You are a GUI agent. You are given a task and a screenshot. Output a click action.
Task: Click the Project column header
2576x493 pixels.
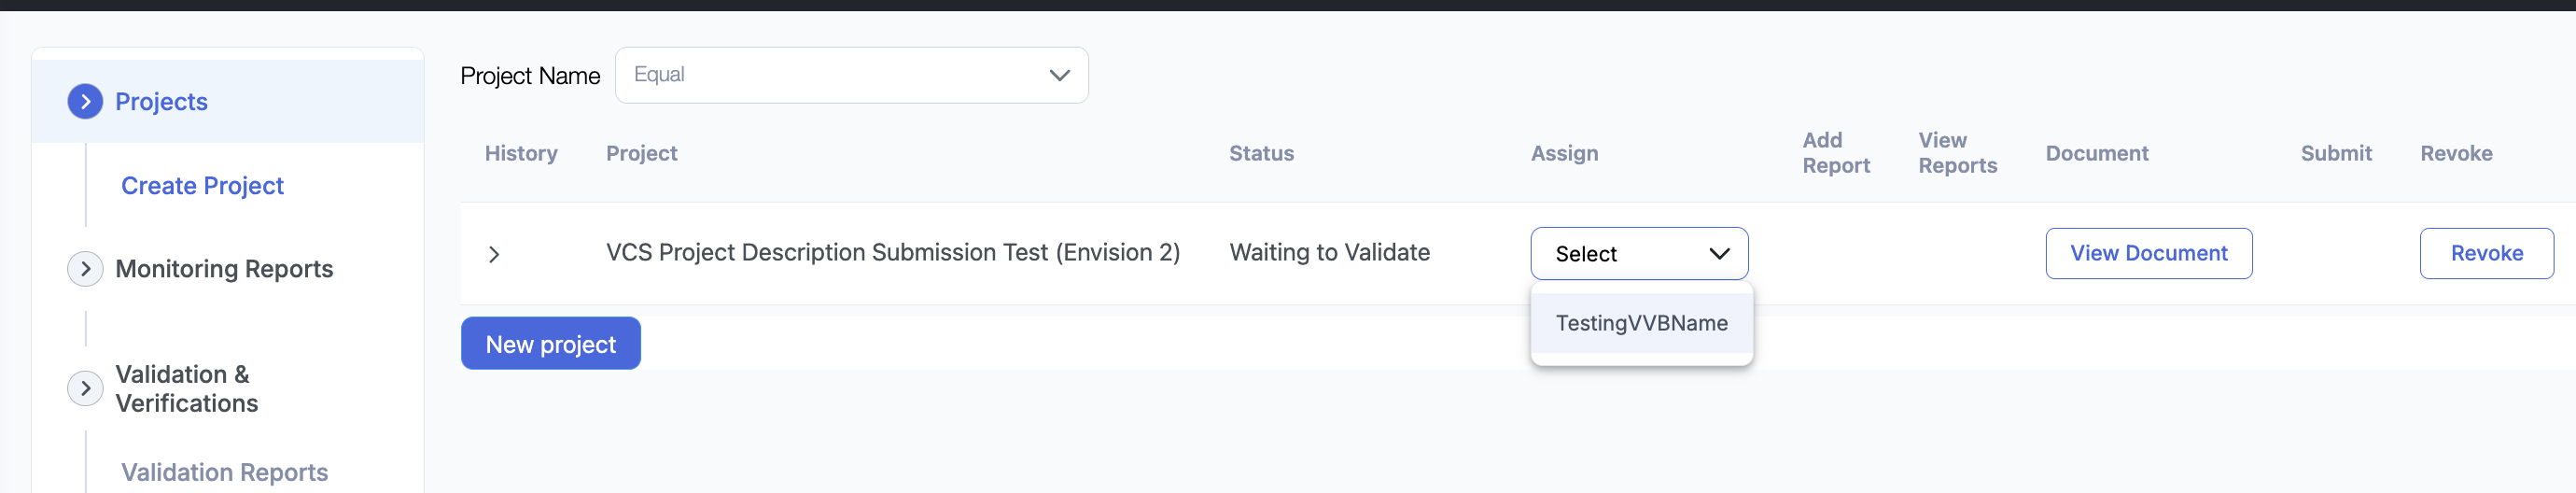tap(641, 153)
